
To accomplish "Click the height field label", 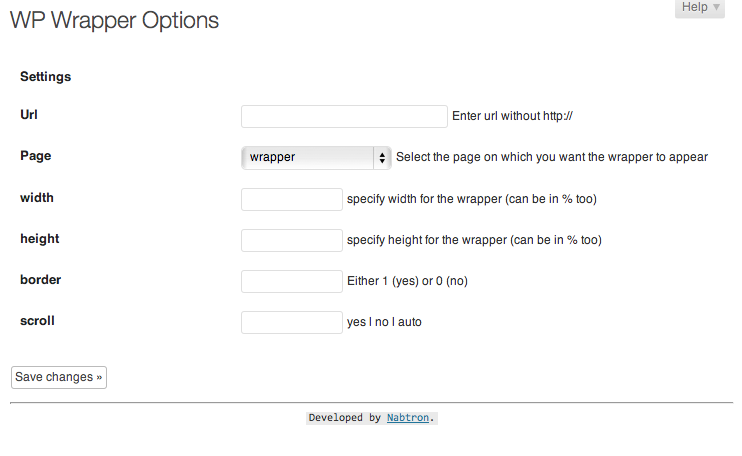I will [40, 239].
